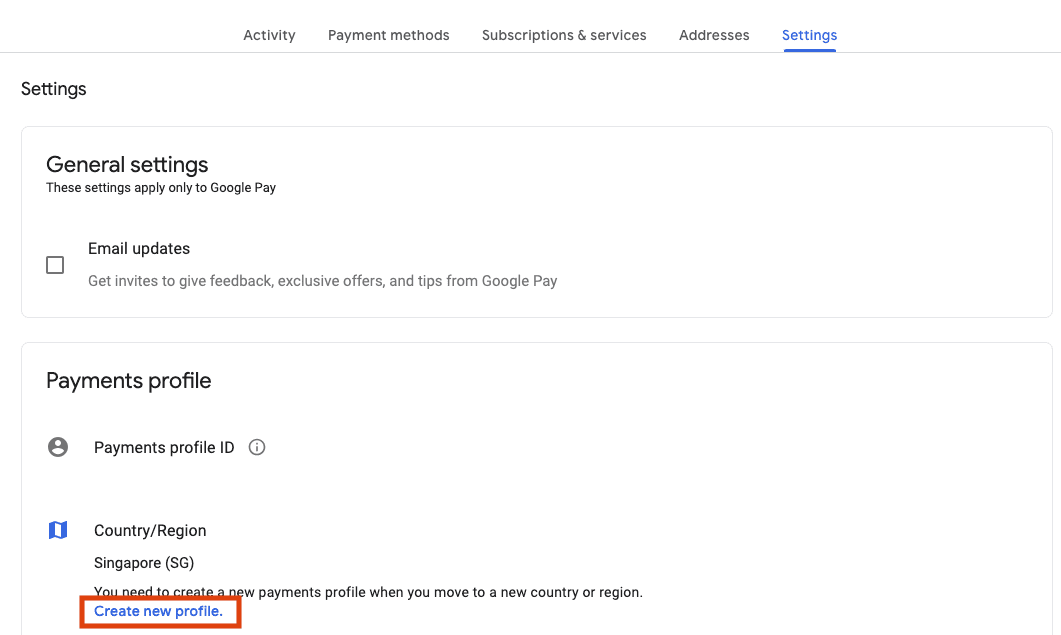Click the Create new profile link
Image resolution: width=1061 pixels, height=635 pixels.
click(159, 611)
